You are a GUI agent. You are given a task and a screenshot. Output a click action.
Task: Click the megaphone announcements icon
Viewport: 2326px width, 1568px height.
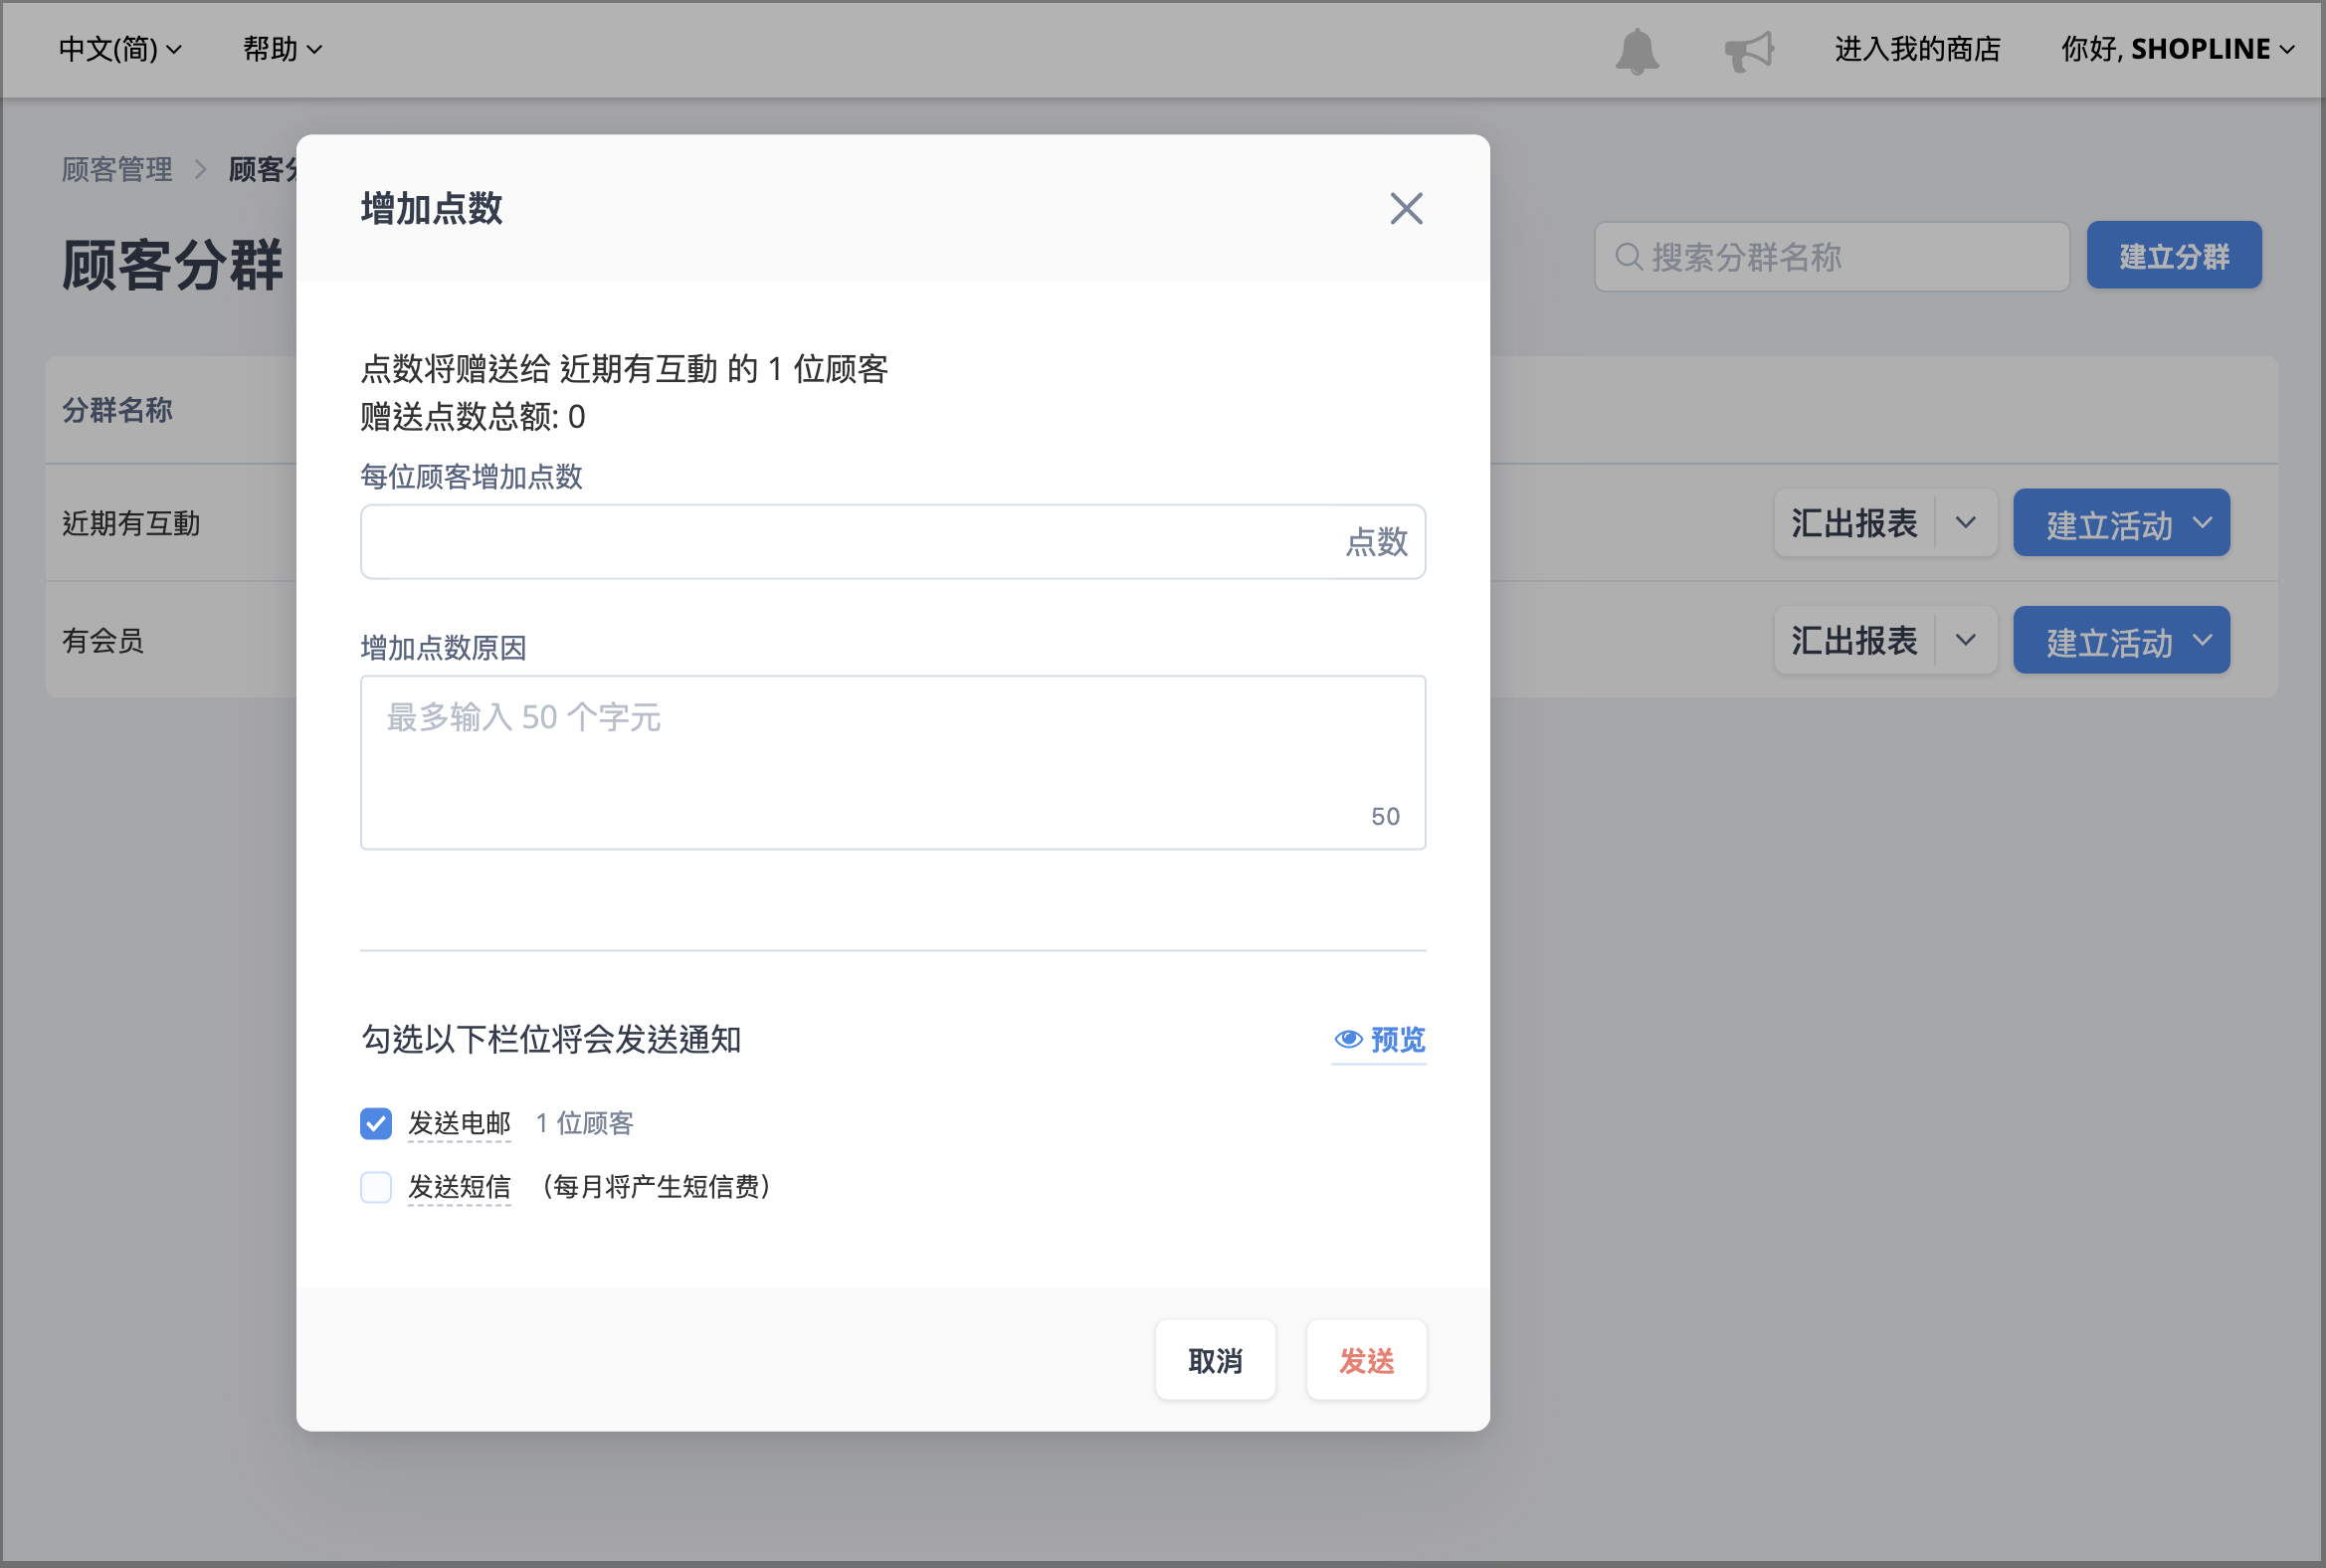(1749, 50)
